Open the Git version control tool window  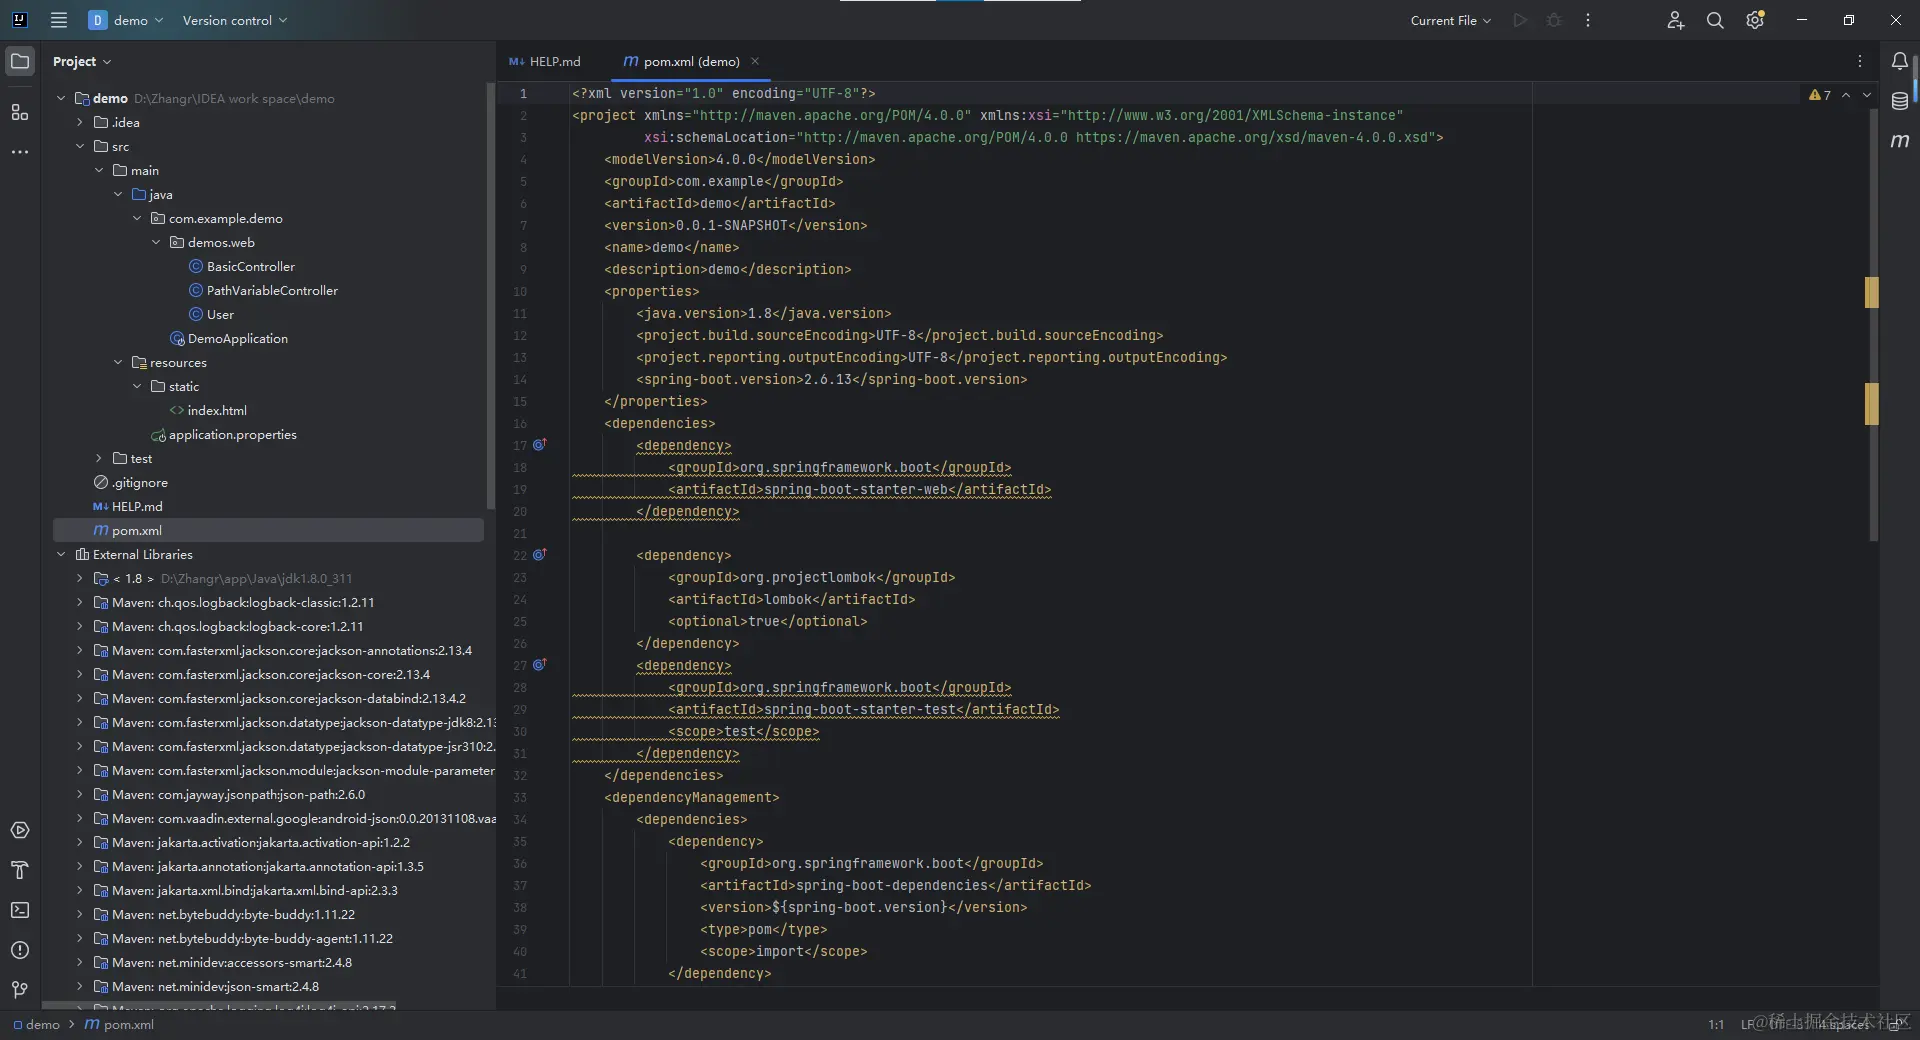(x=20, y=990)
